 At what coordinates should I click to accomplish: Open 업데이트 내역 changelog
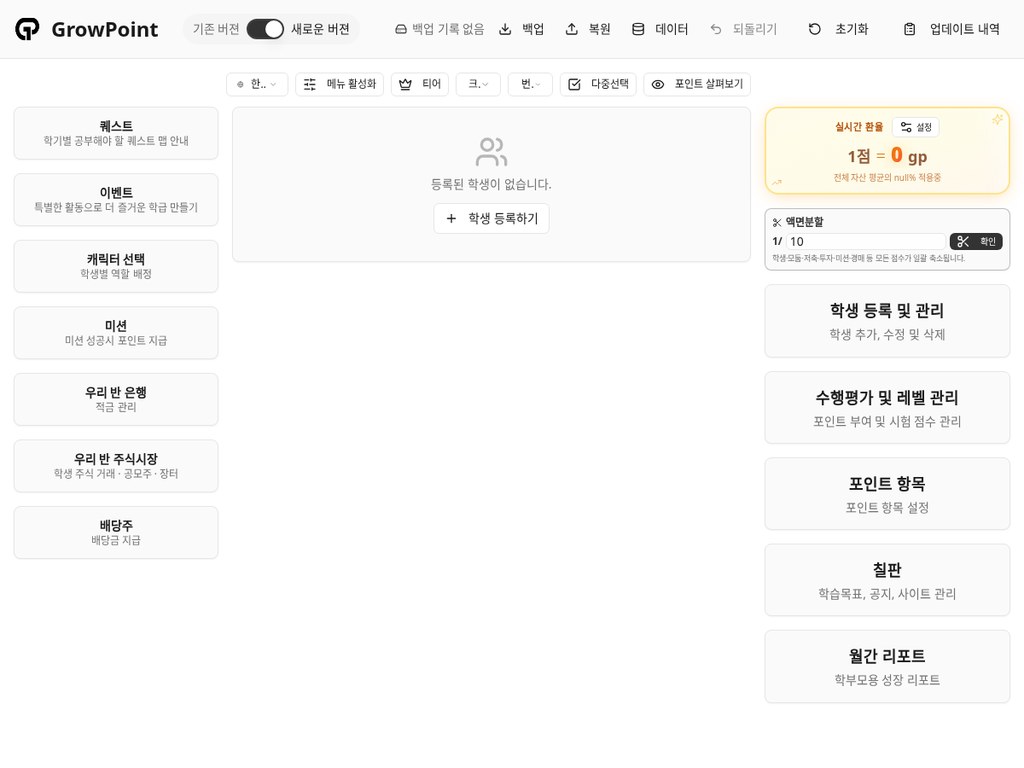click(x=952, y=29)
